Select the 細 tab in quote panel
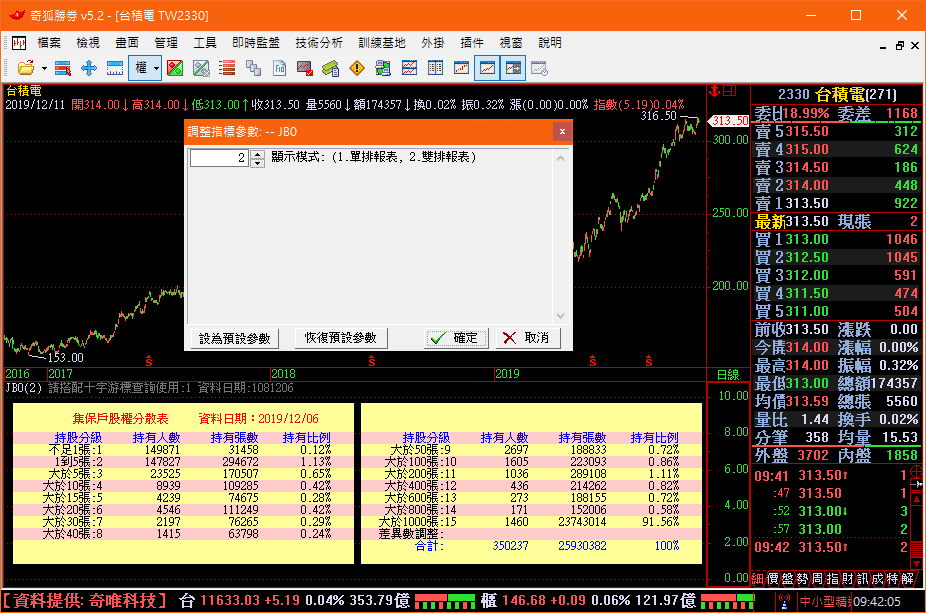The height and width of the screenshot is (613, 926). coord(758,579)
